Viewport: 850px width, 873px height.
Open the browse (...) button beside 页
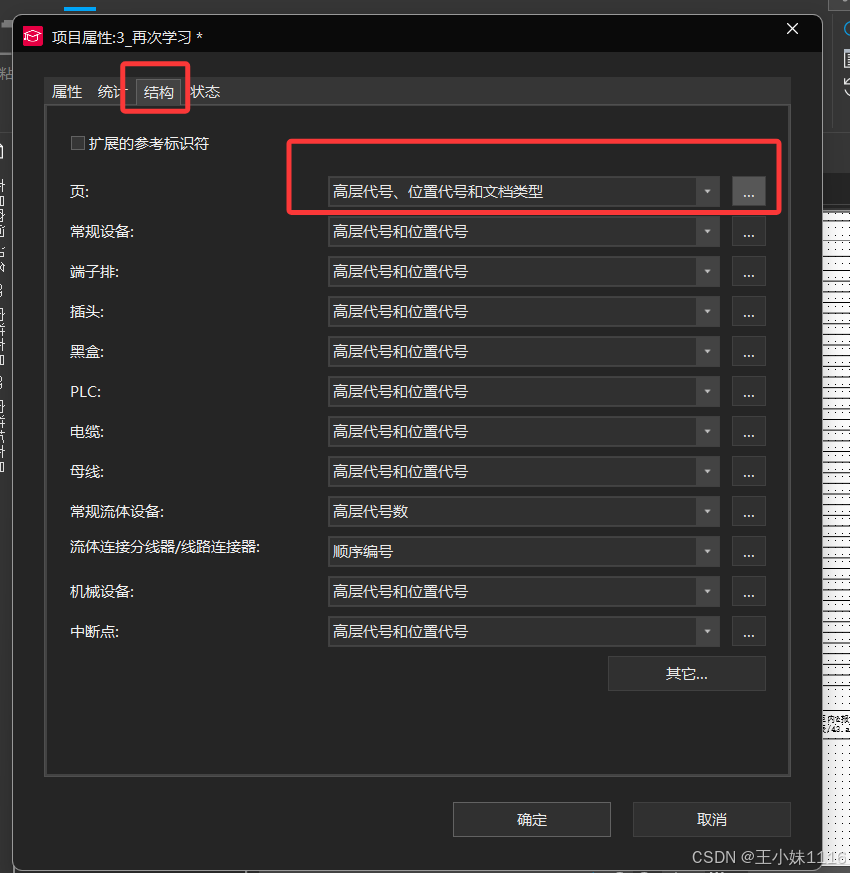point(748,191)
